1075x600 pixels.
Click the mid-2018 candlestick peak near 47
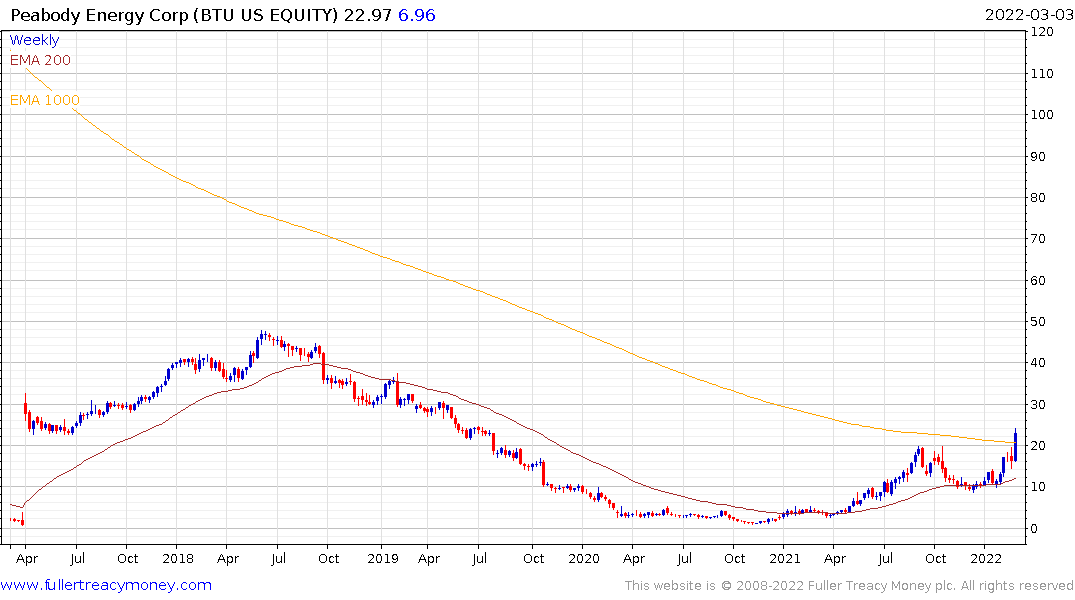pyautogui.click(x=261, y=336)
